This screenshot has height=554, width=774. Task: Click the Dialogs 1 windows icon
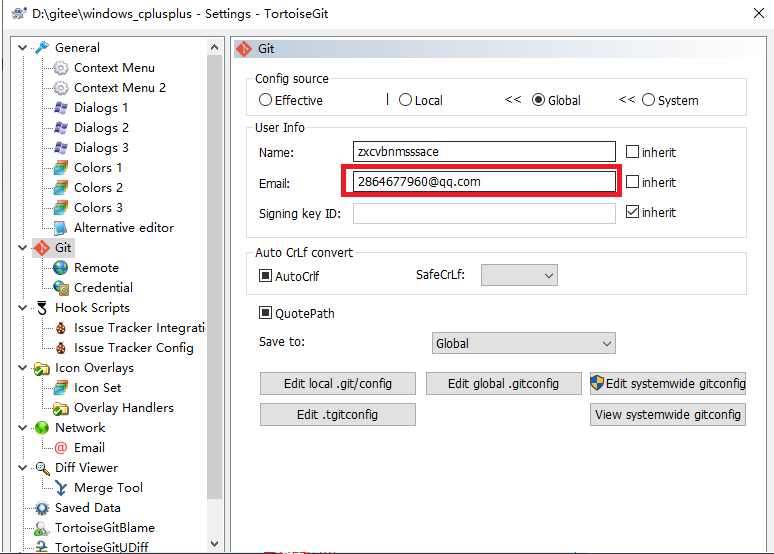(61, 108)
